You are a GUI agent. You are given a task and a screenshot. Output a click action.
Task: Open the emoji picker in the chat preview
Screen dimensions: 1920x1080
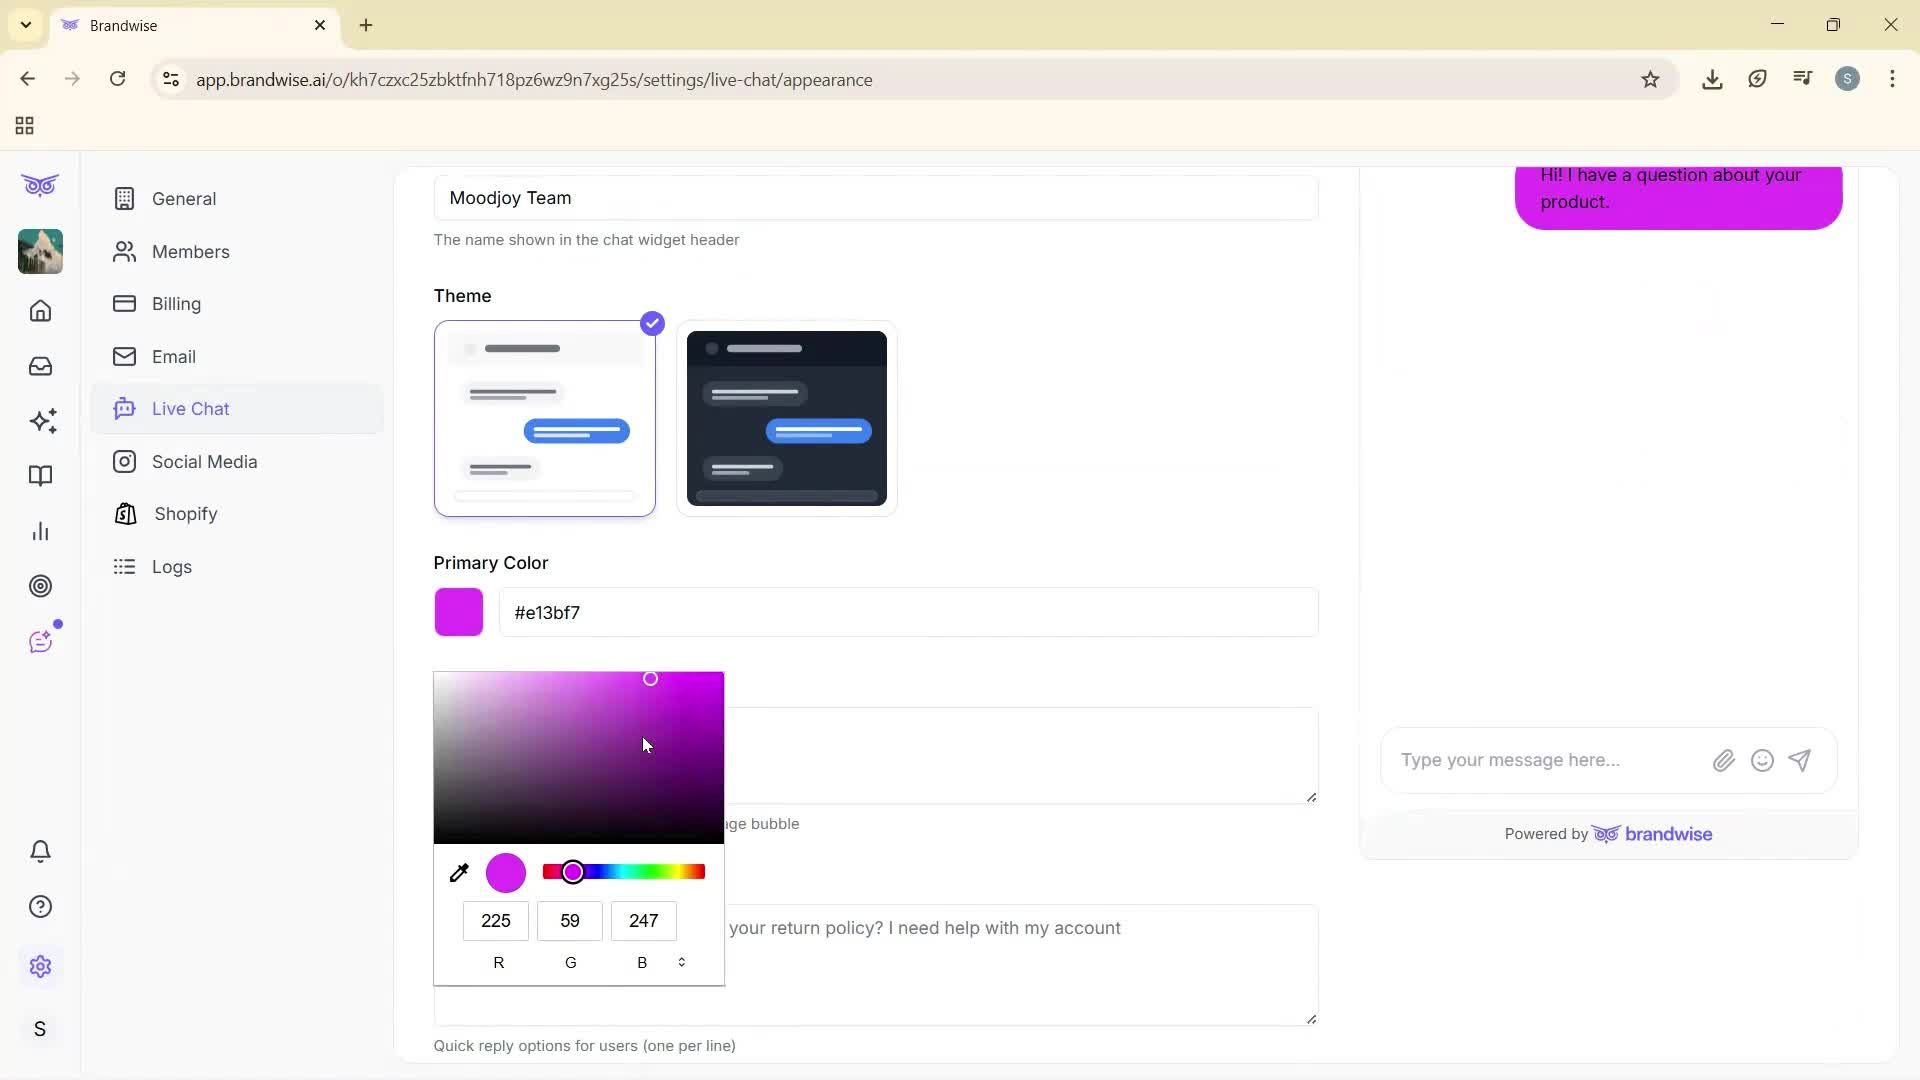tap(1762, 760)
